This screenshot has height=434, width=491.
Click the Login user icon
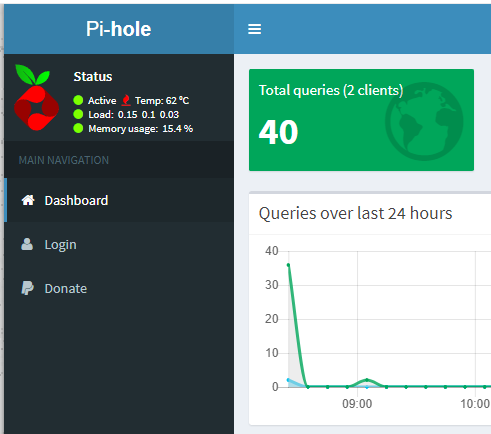click(x=27, y=244)
